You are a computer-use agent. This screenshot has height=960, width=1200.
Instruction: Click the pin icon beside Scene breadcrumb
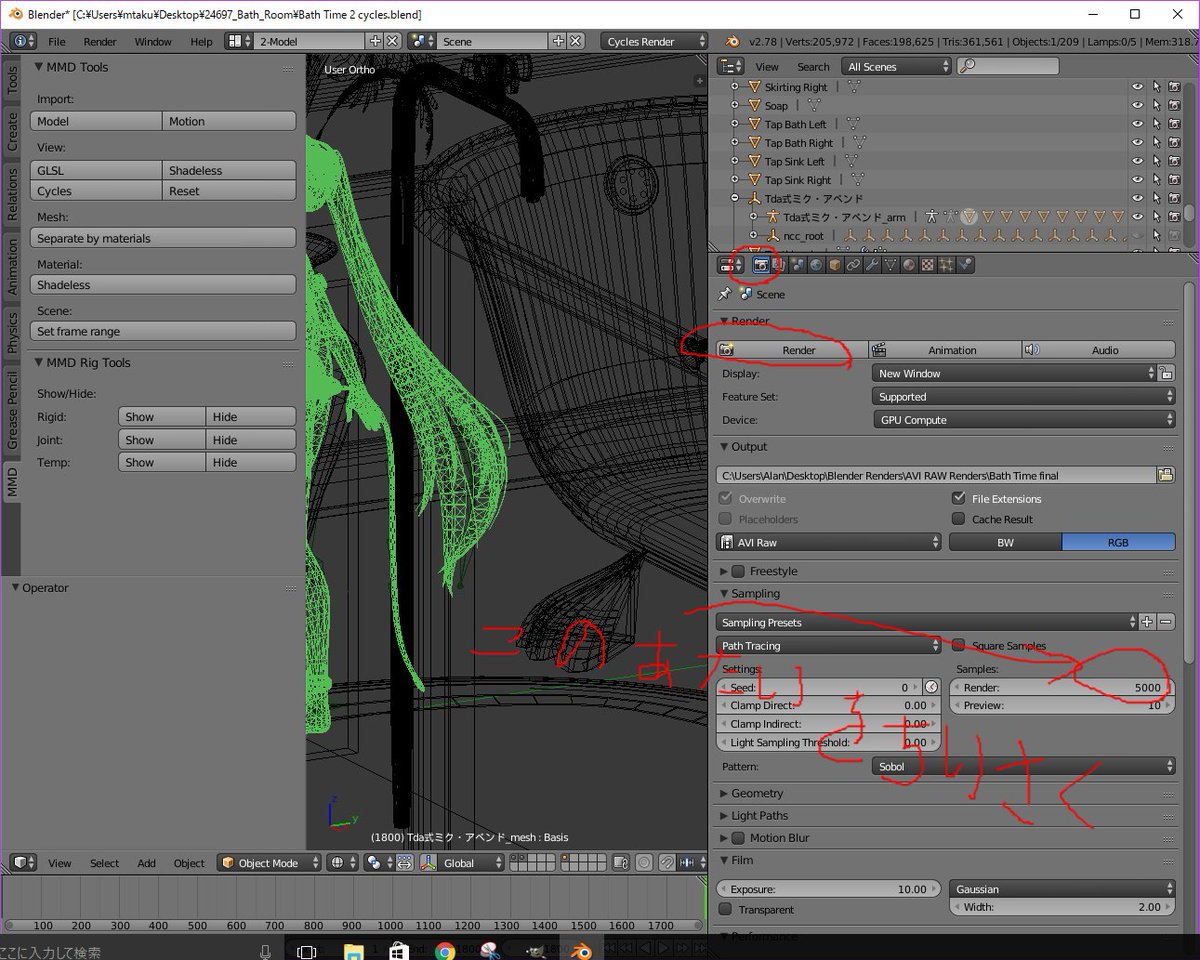point(725,294)
